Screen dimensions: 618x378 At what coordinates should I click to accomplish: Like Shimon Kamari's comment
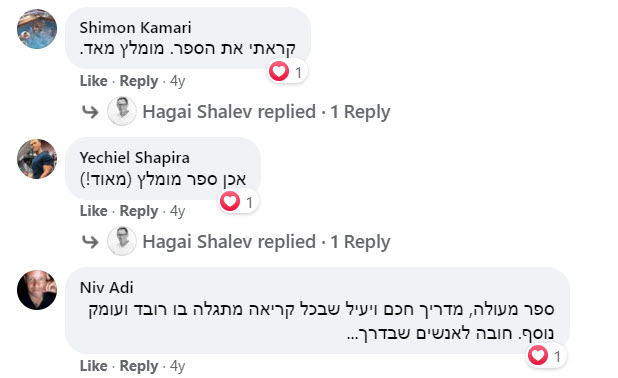pyautogui.click(x=94, y=81)
